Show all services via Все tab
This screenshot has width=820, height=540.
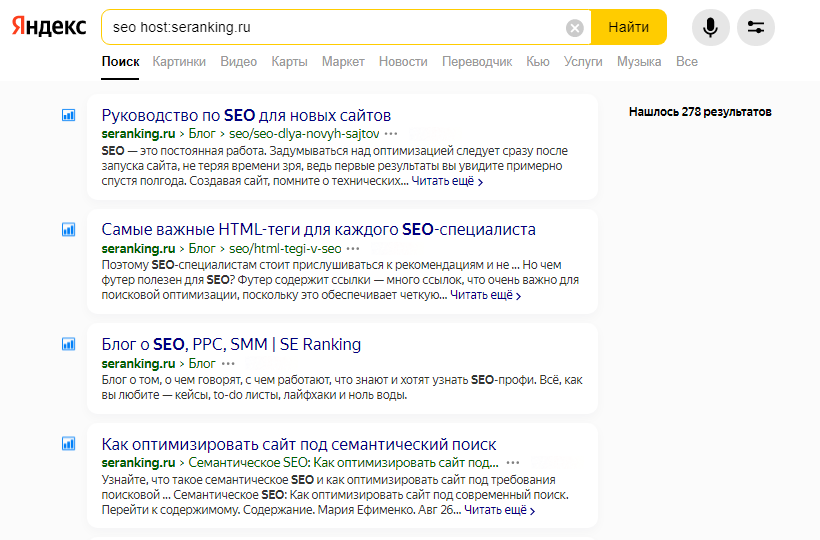point(687,62)
